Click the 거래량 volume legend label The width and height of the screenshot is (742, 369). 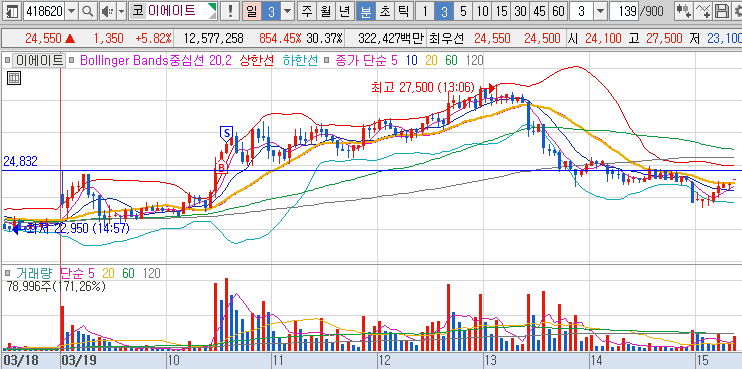point(35,273)
